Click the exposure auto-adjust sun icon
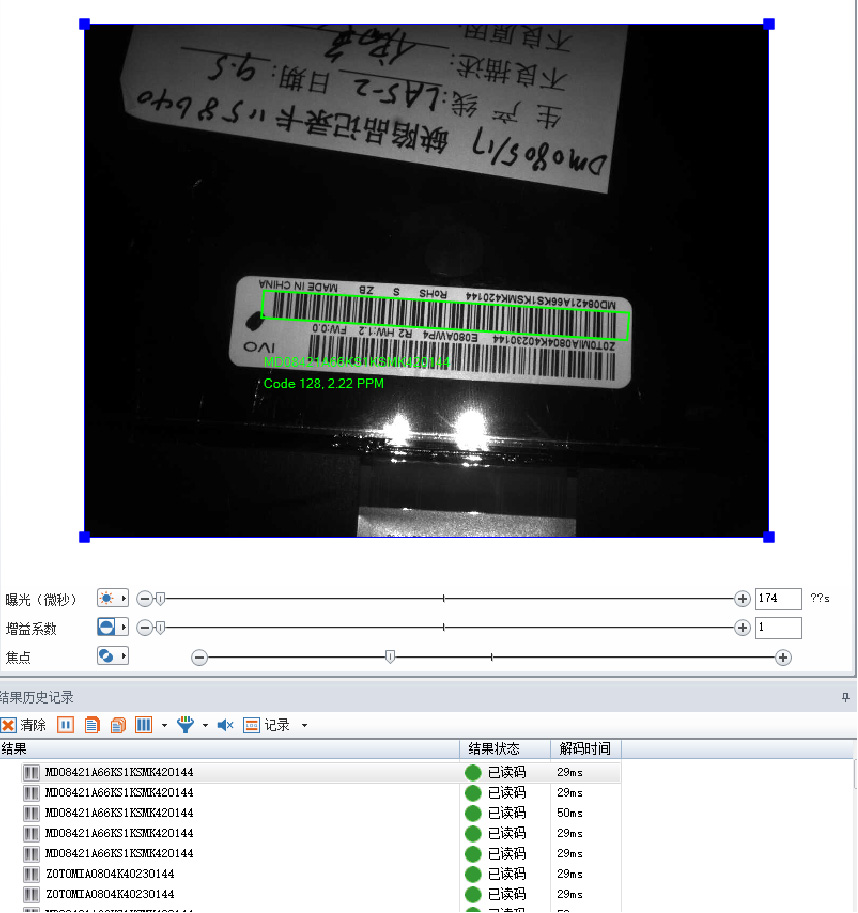858x913 pixels. (x=107, y=598)
